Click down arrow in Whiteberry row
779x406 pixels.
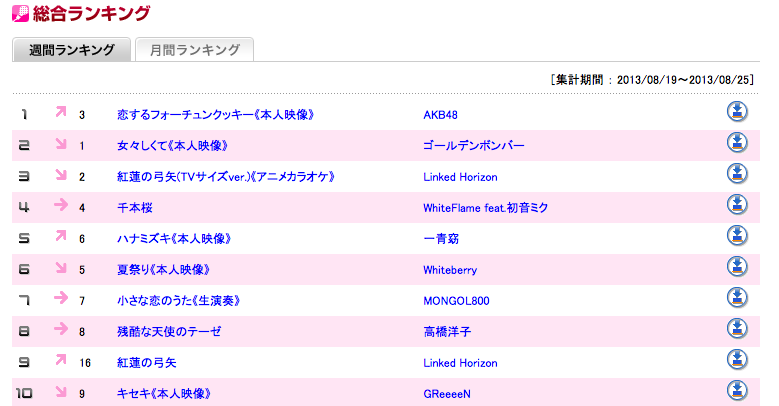(61, 267)
